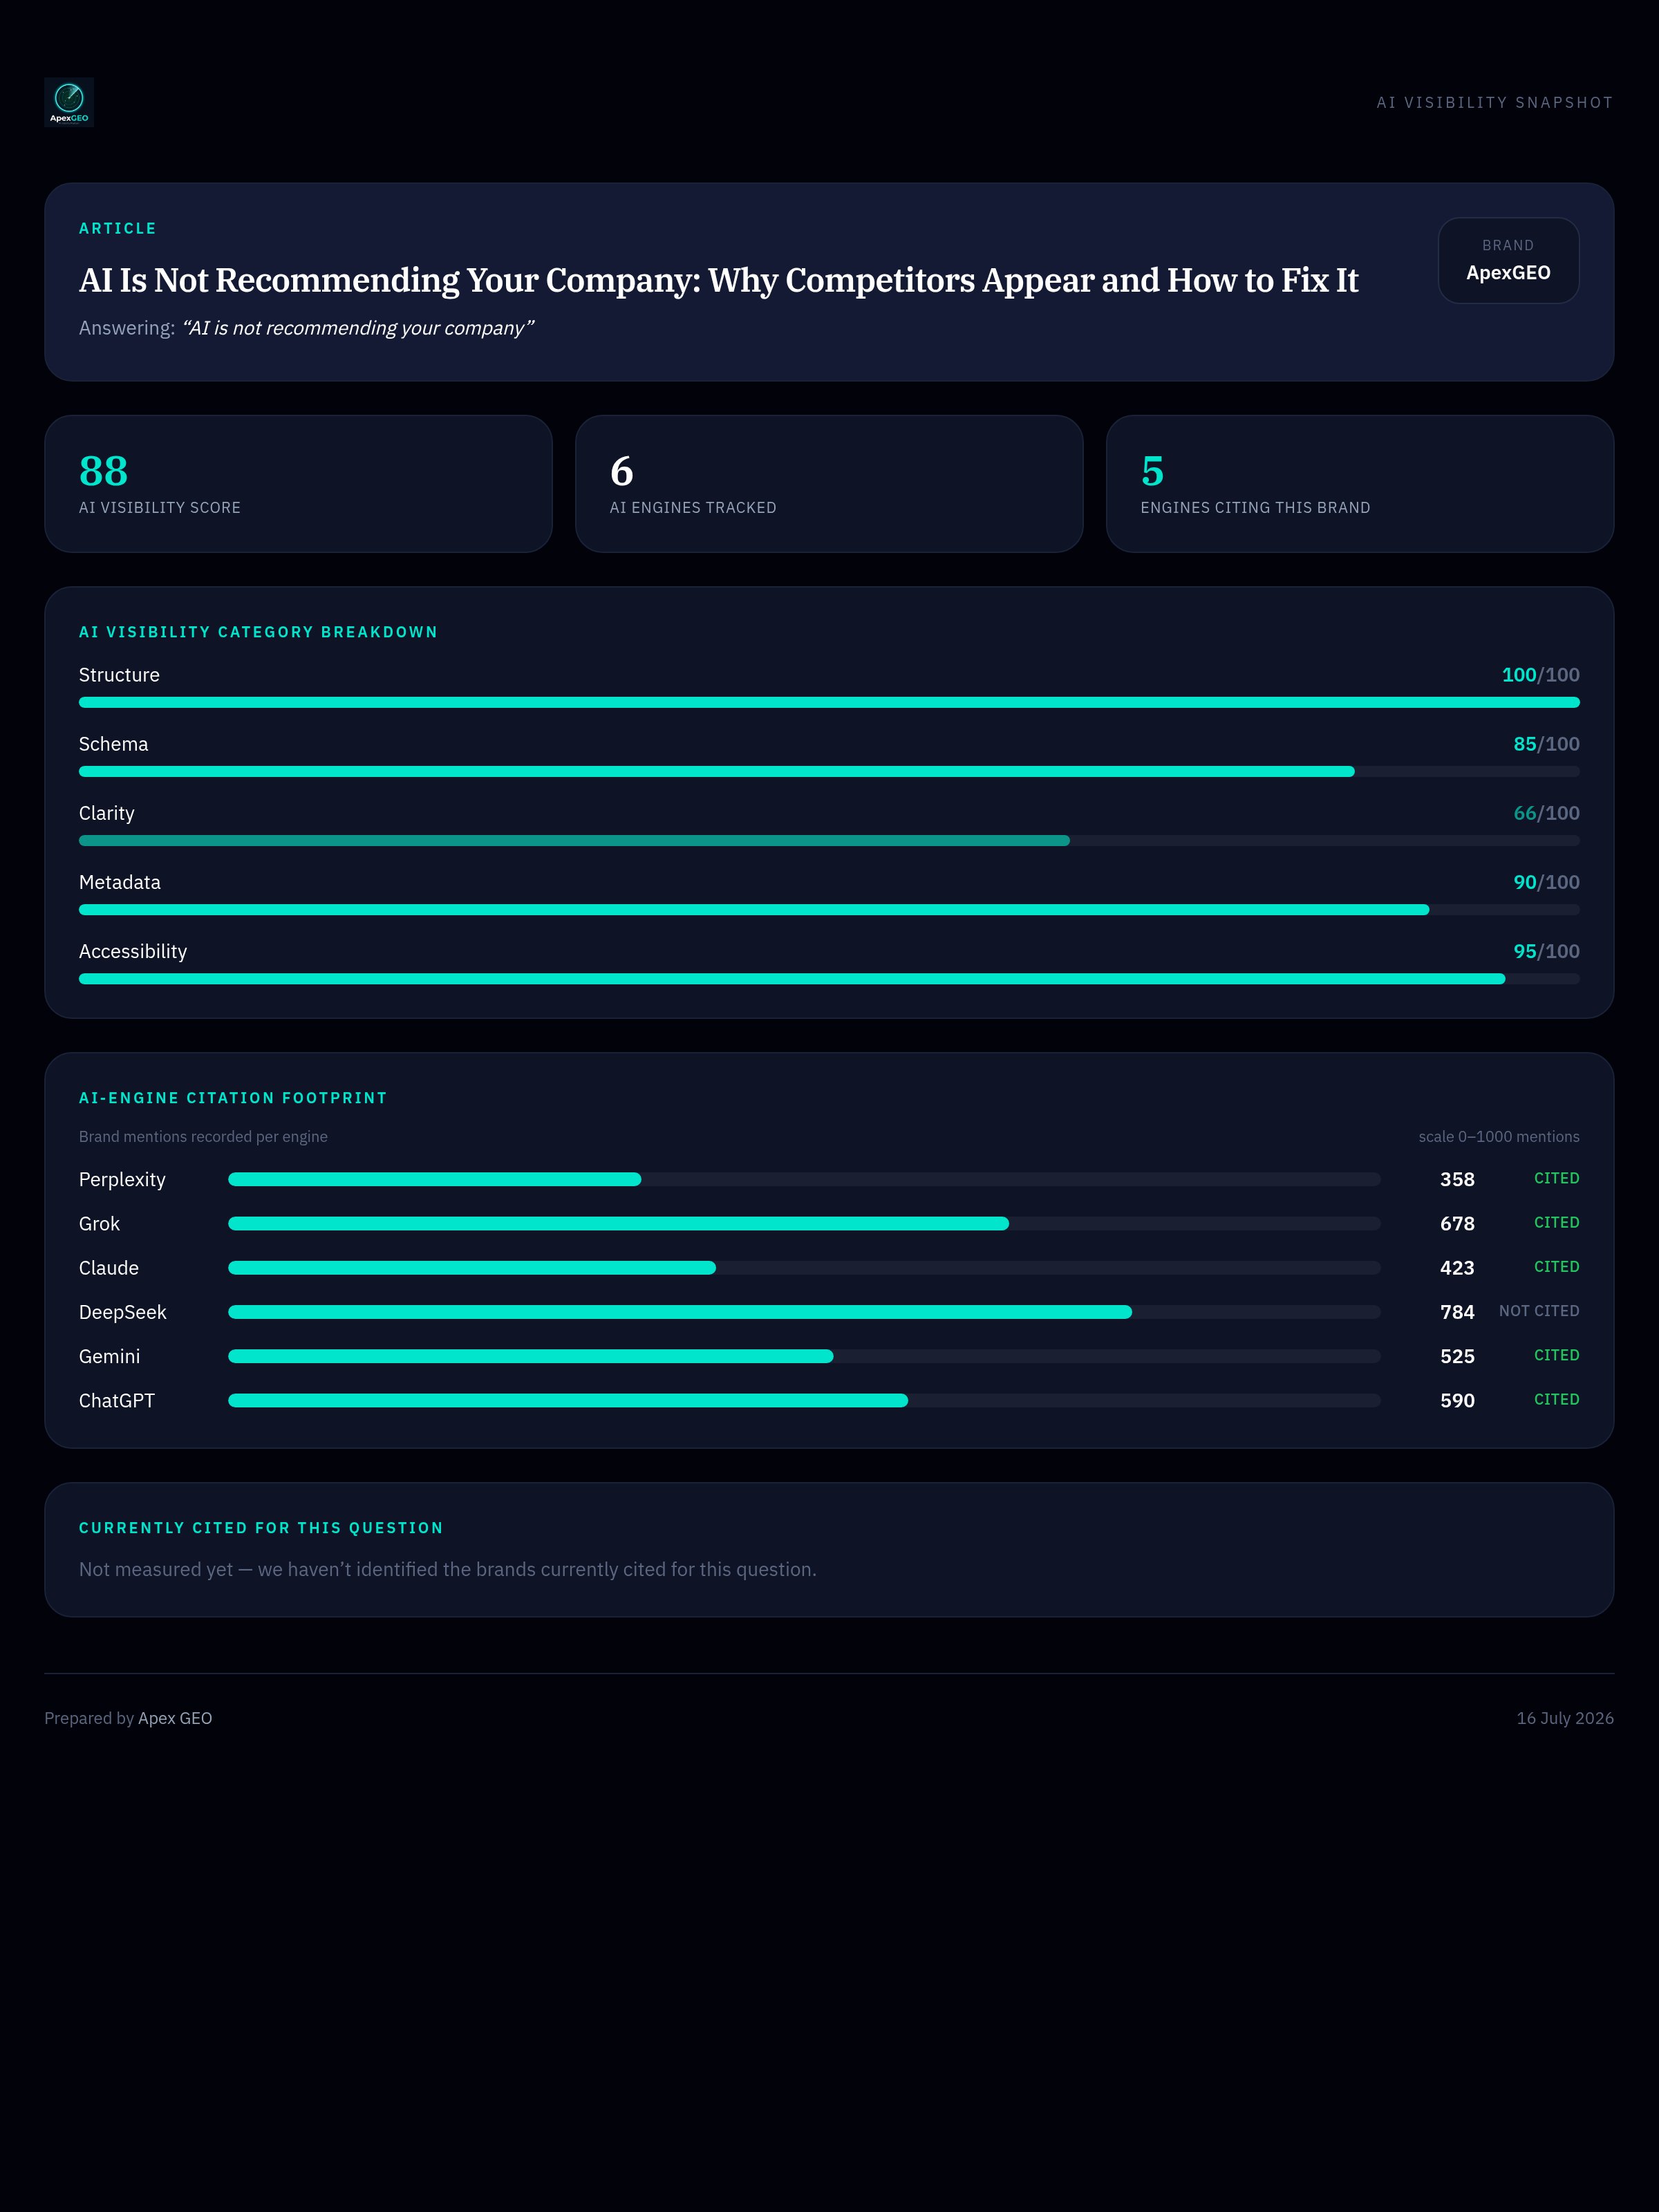Click the AI-Engine Citation Footprint heading
1659x2212 pixels.
(233, 1098)
